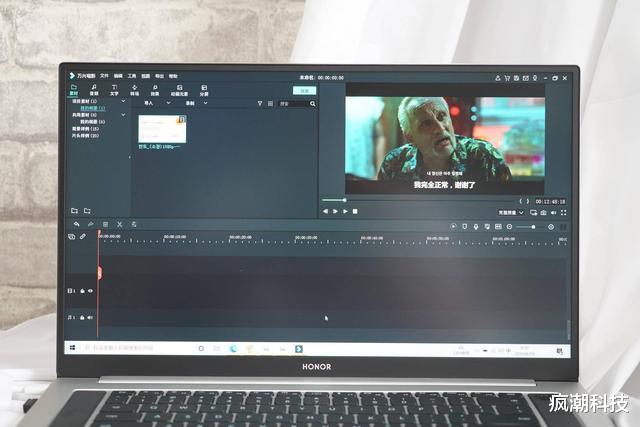Step to previous frame in preview
The width and height of the screenshot is (640, 427).
325,211
